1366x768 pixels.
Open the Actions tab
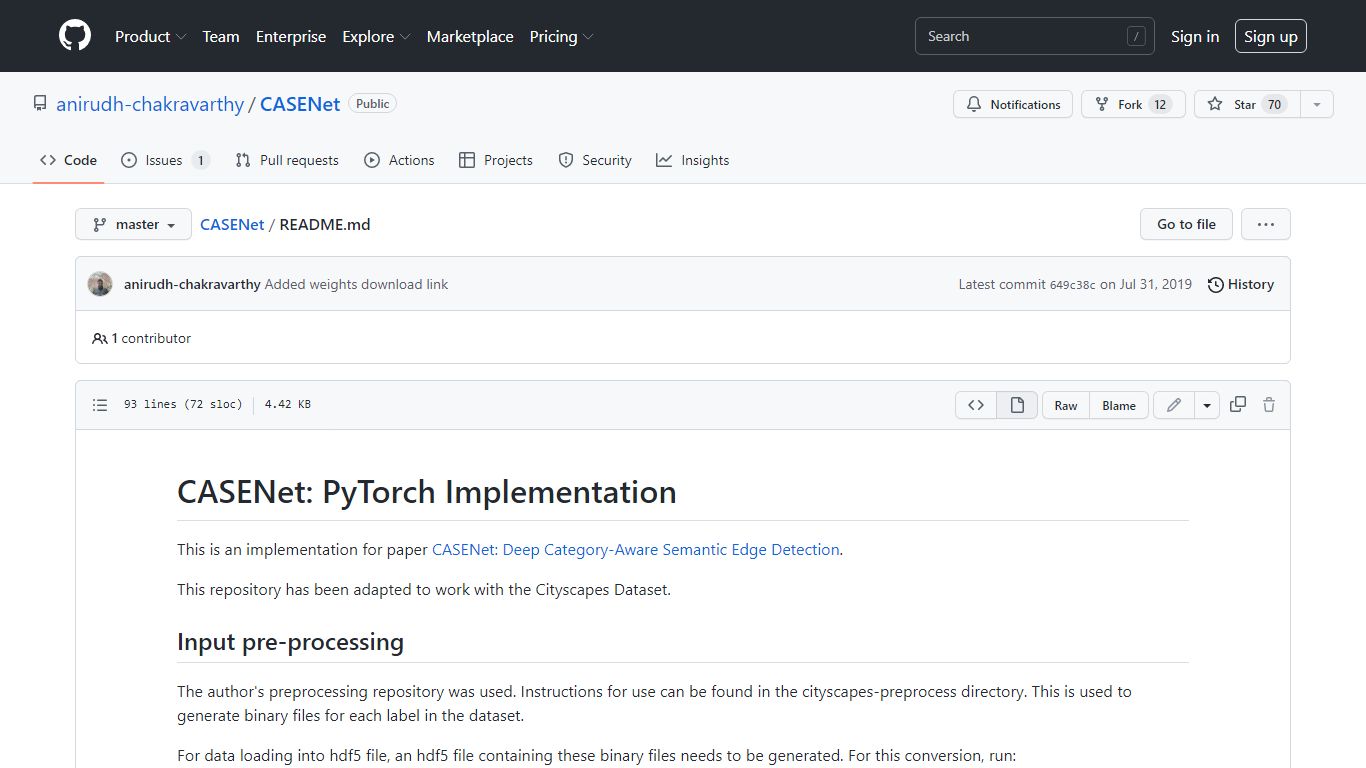(399, 160)
